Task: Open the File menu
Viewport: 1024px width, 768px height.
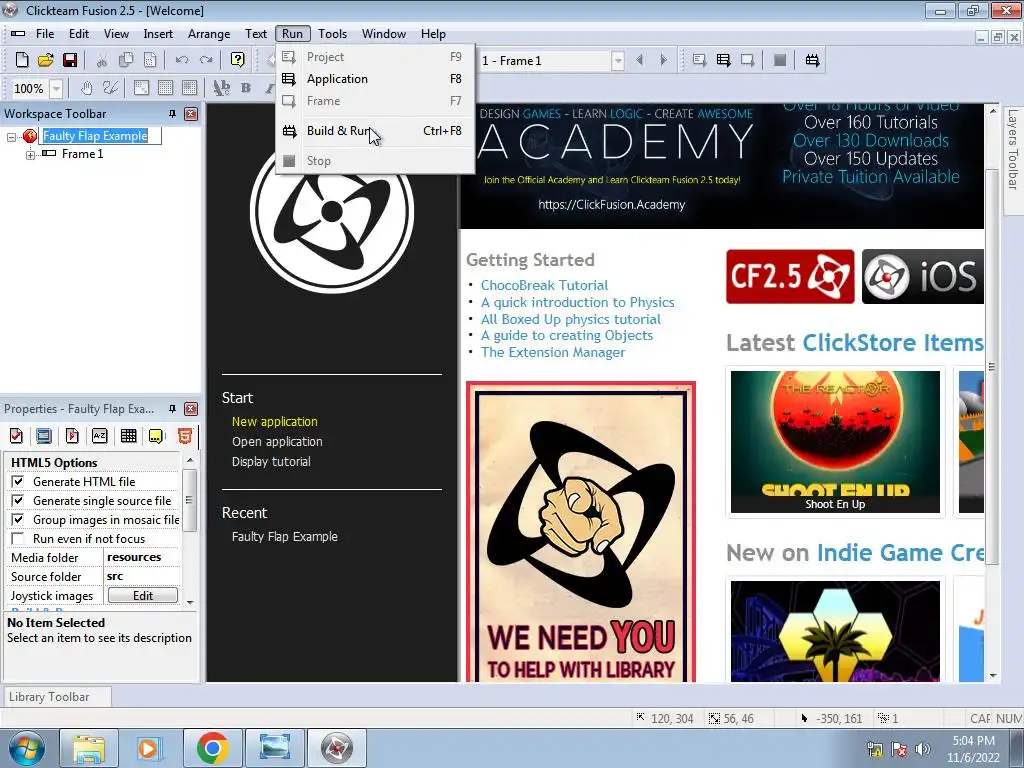Action: point(45,34)
